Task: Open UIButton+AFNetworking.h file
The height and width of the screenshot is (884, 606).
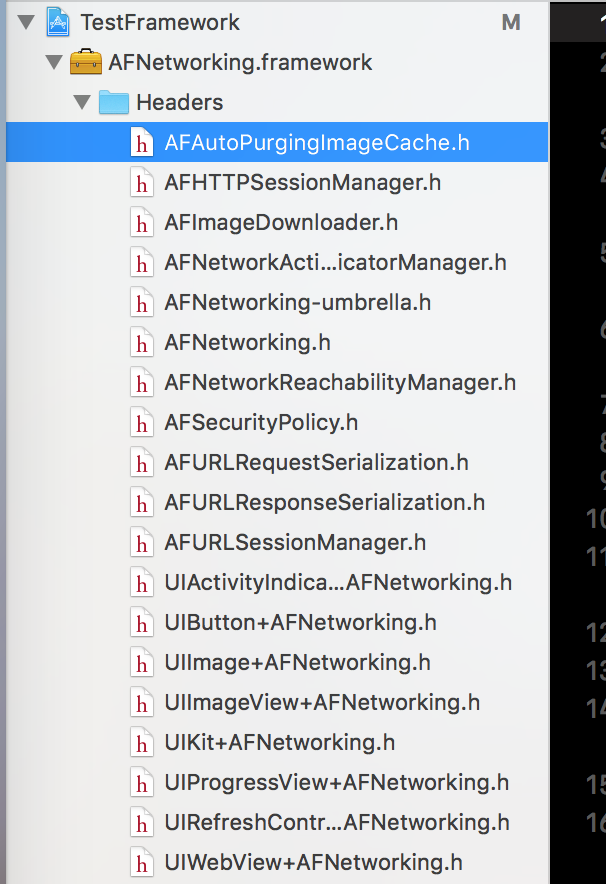Action: coord(277,622)
